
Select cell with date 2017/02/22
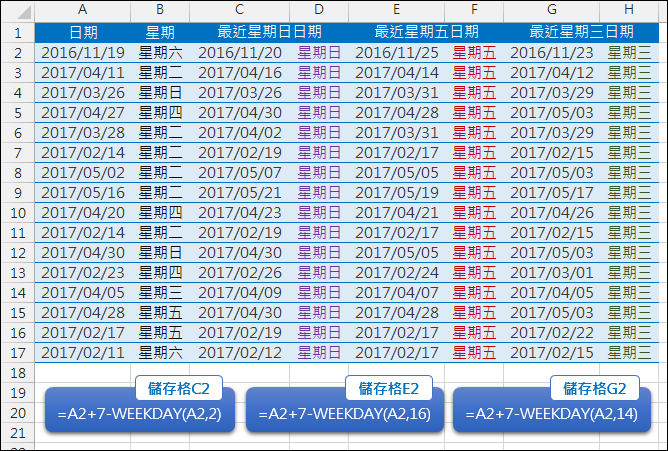(x=552, y=333)
